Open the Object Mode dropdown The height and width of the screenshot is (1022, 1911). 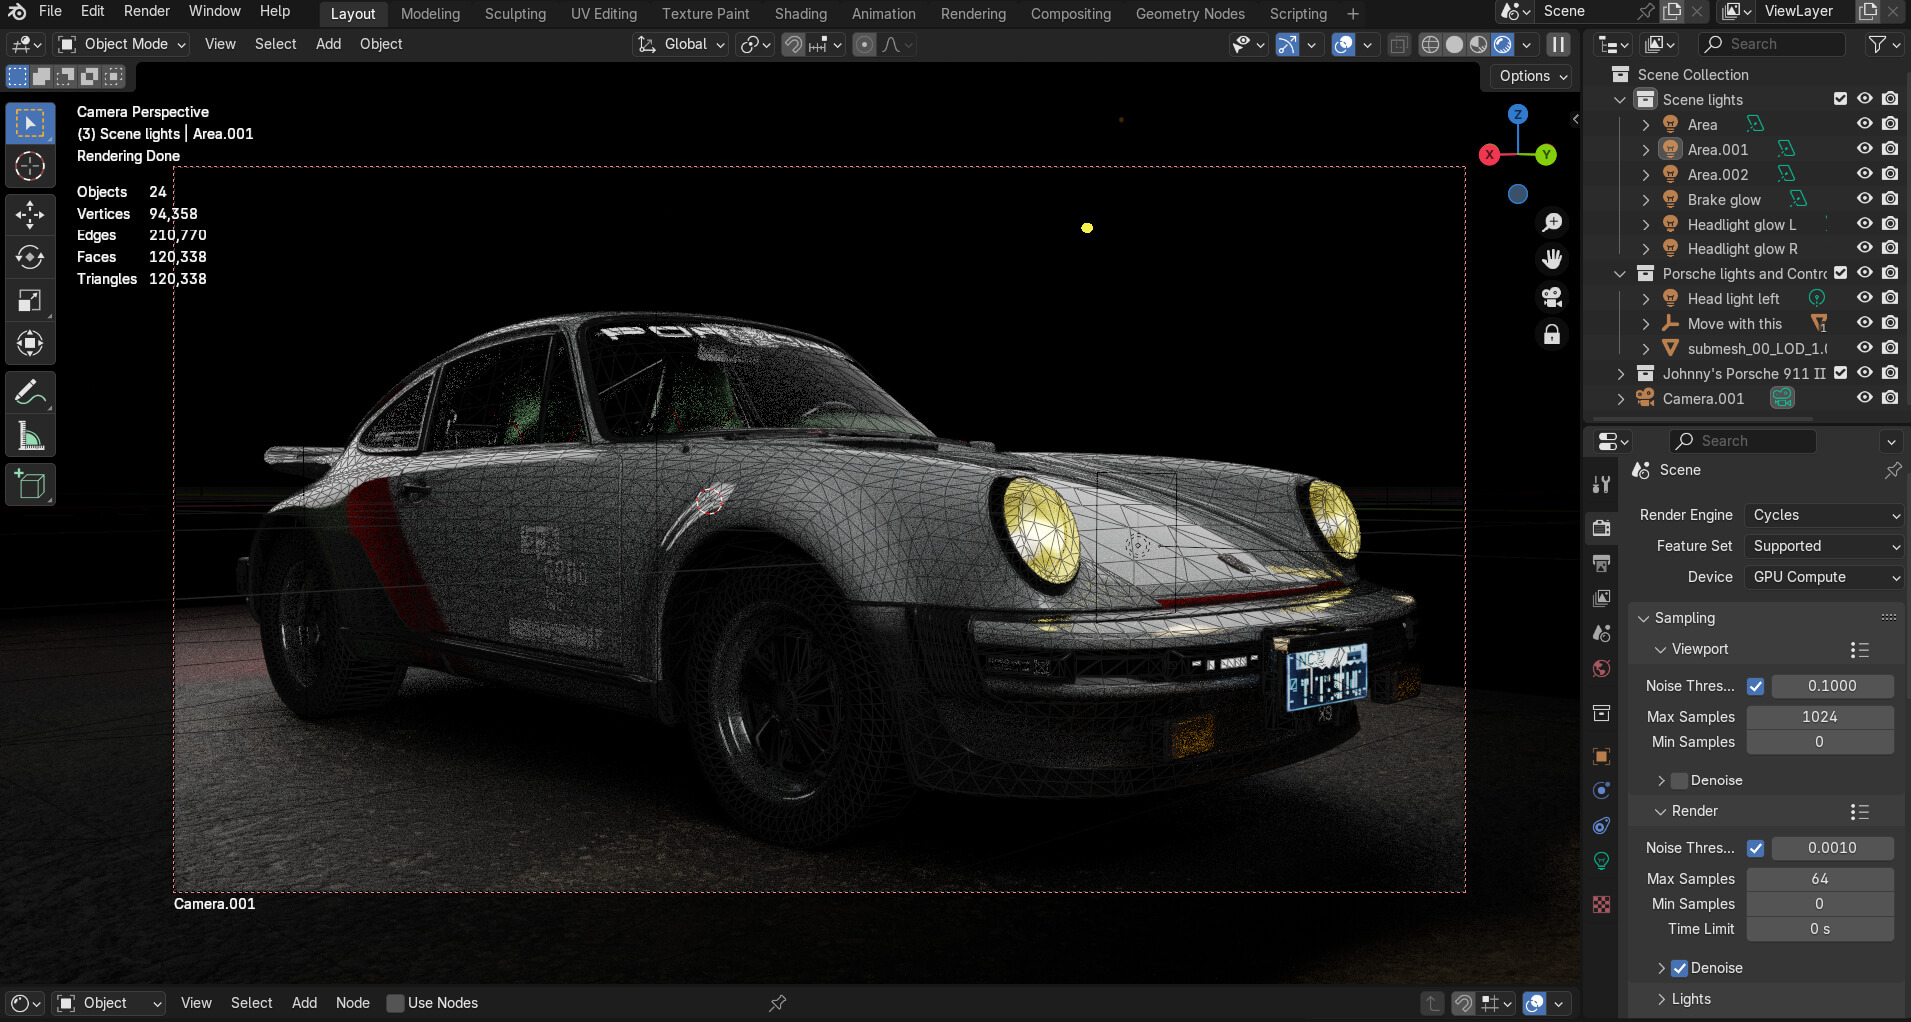(122, 44)
